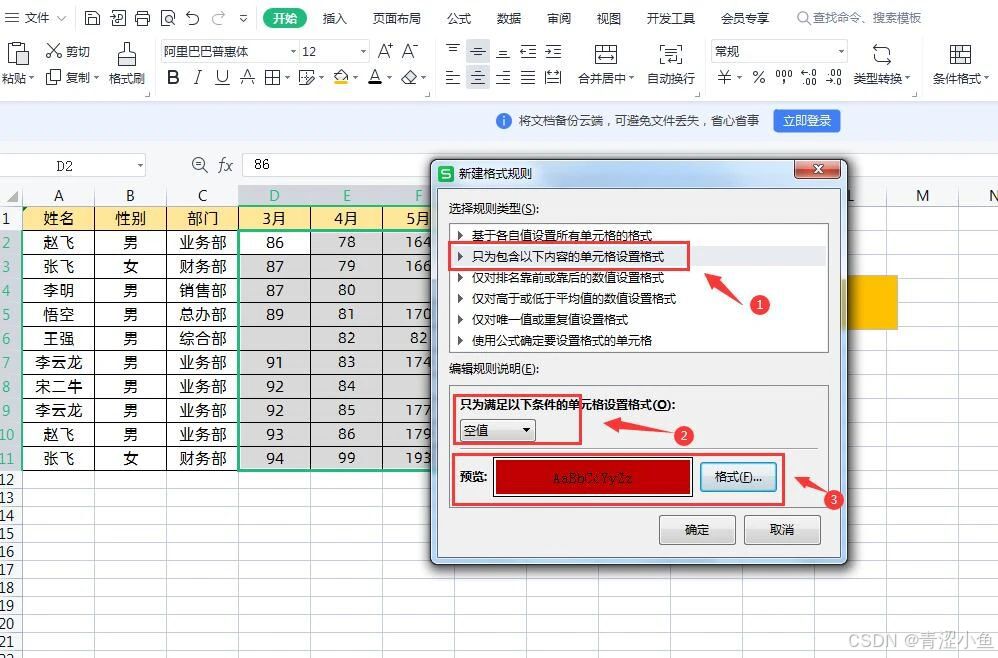Redo the last action
This screenshot has width=998, height=658.
[x=218, y=18]
